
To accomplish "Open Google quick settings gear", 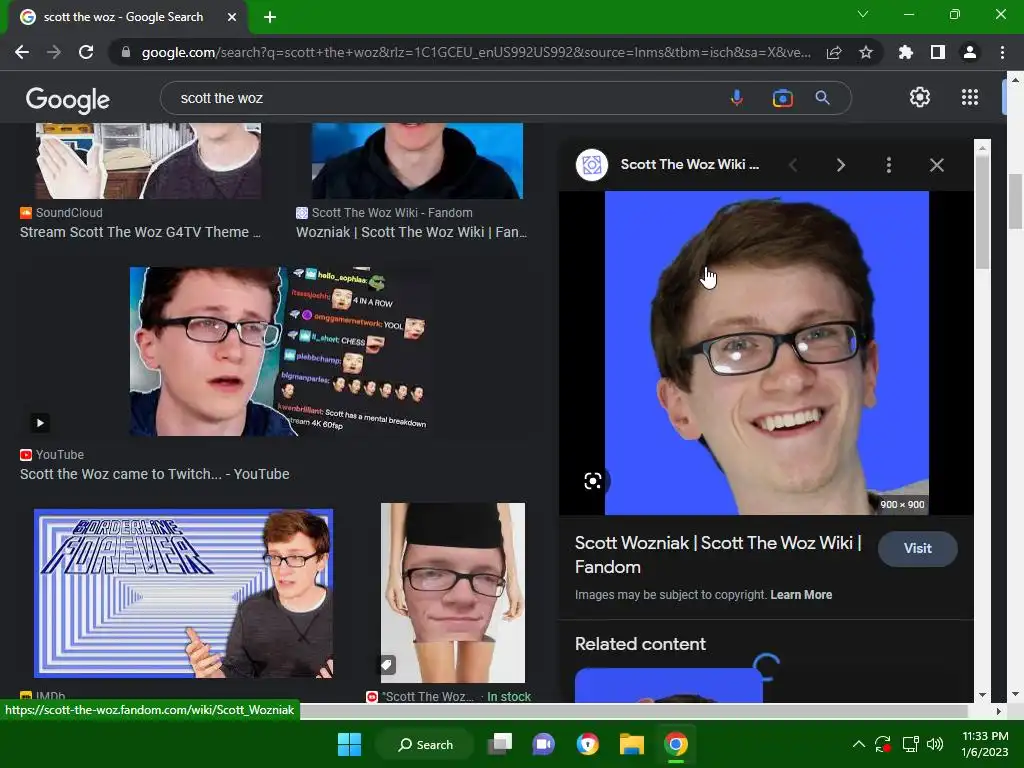I will pyautogui.click(x=920, y=97).
